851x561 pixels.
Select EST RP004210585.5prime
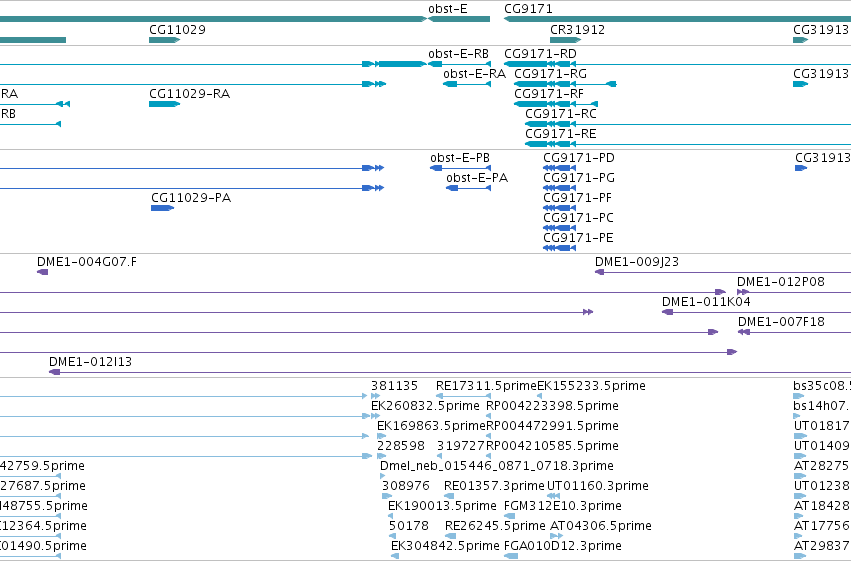tap(488, 456)
